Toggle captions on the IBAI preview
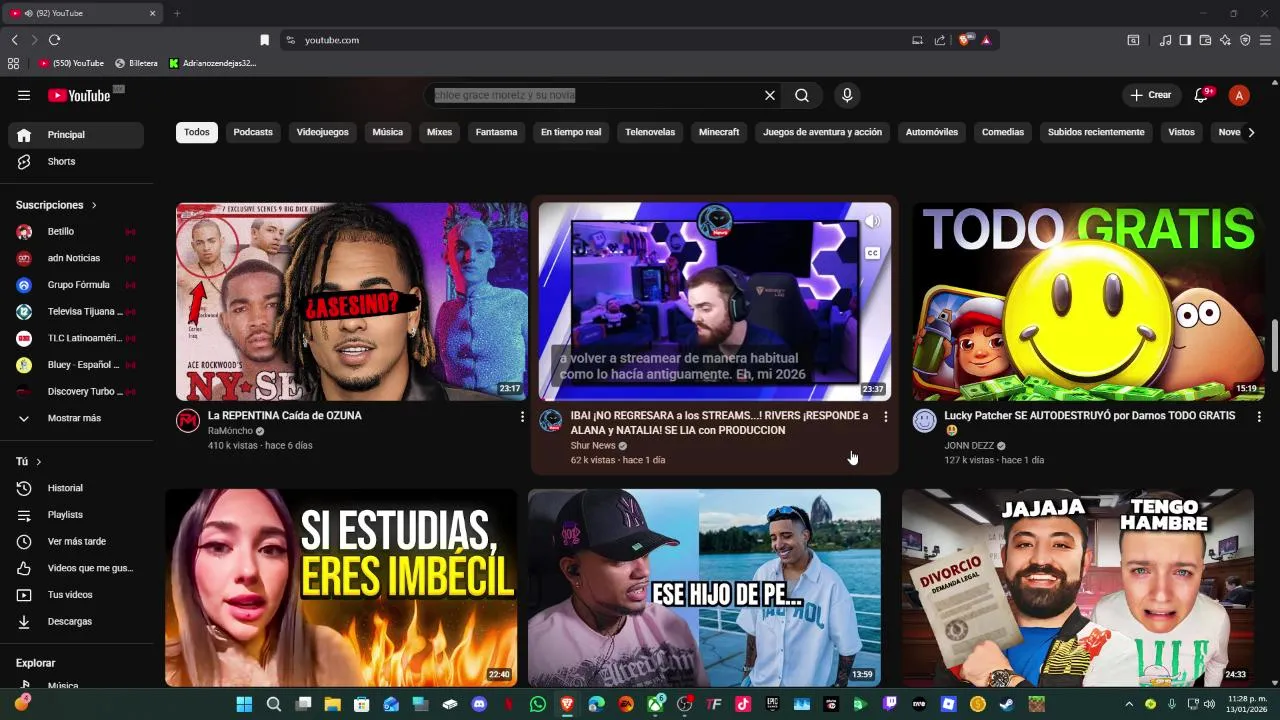 (x=872, y=253)
